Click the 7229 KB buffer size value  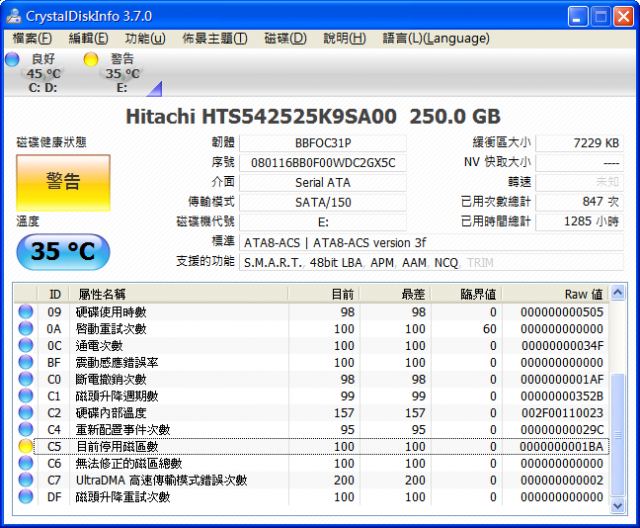coord(580,143)
